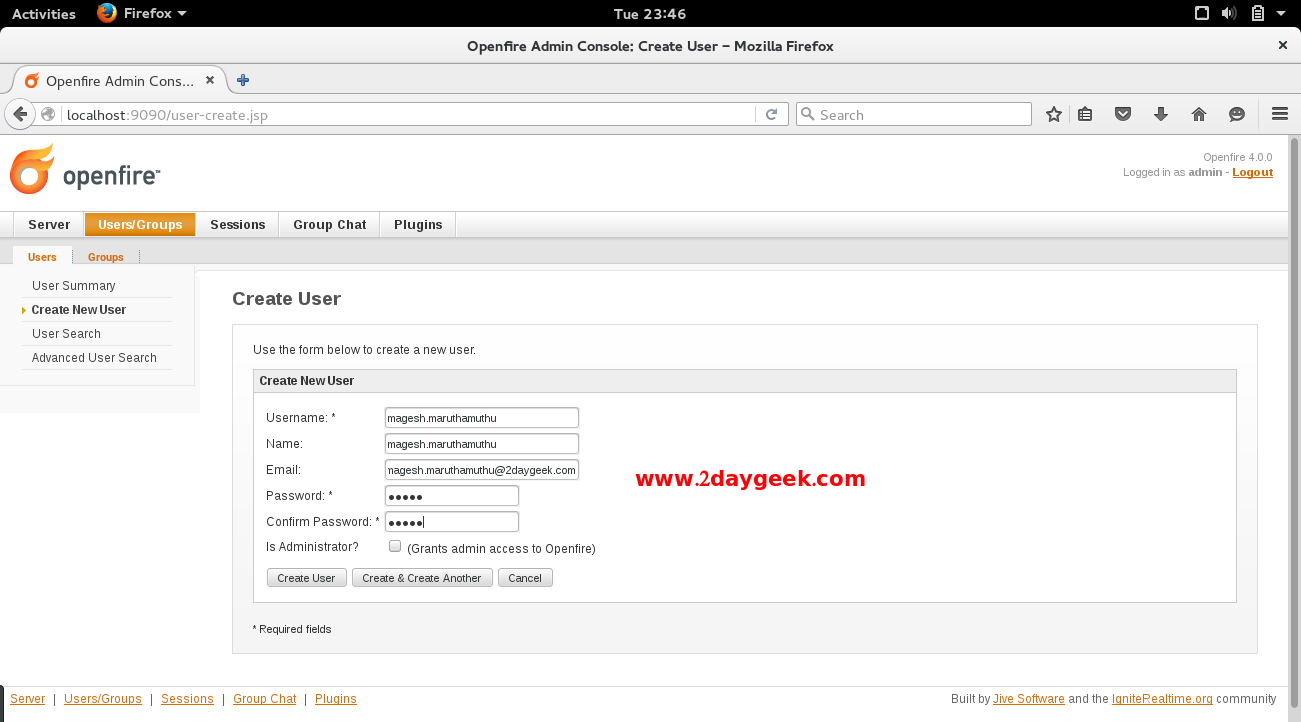Open the downloads arrow icon
Viewport: 1301px width, 722px height.
pyautogui.click(x=1161, y=114)
